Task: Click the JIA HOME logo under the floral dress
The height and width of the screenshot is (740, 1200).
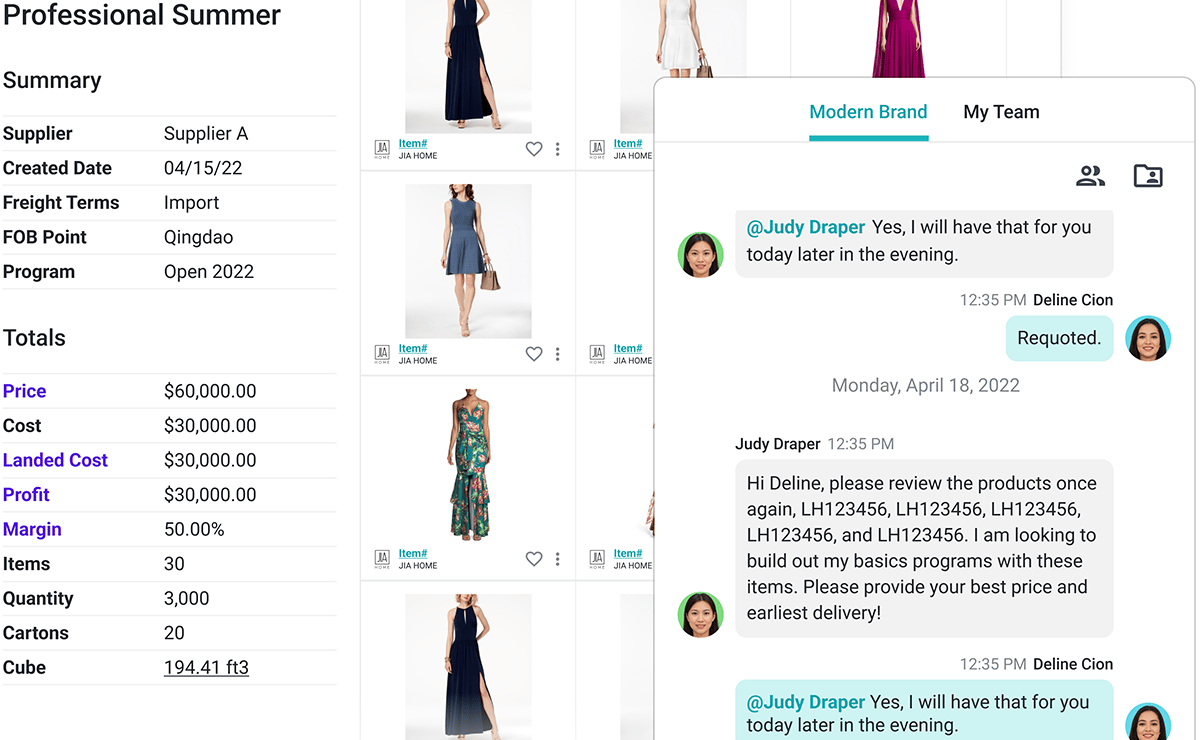Action: pyautogui.click(x=382, y=559)
